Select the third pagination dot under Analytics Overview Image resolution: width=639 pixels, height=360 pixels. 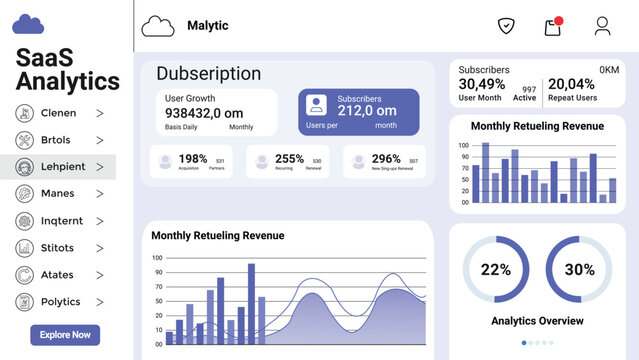[538, 343]
